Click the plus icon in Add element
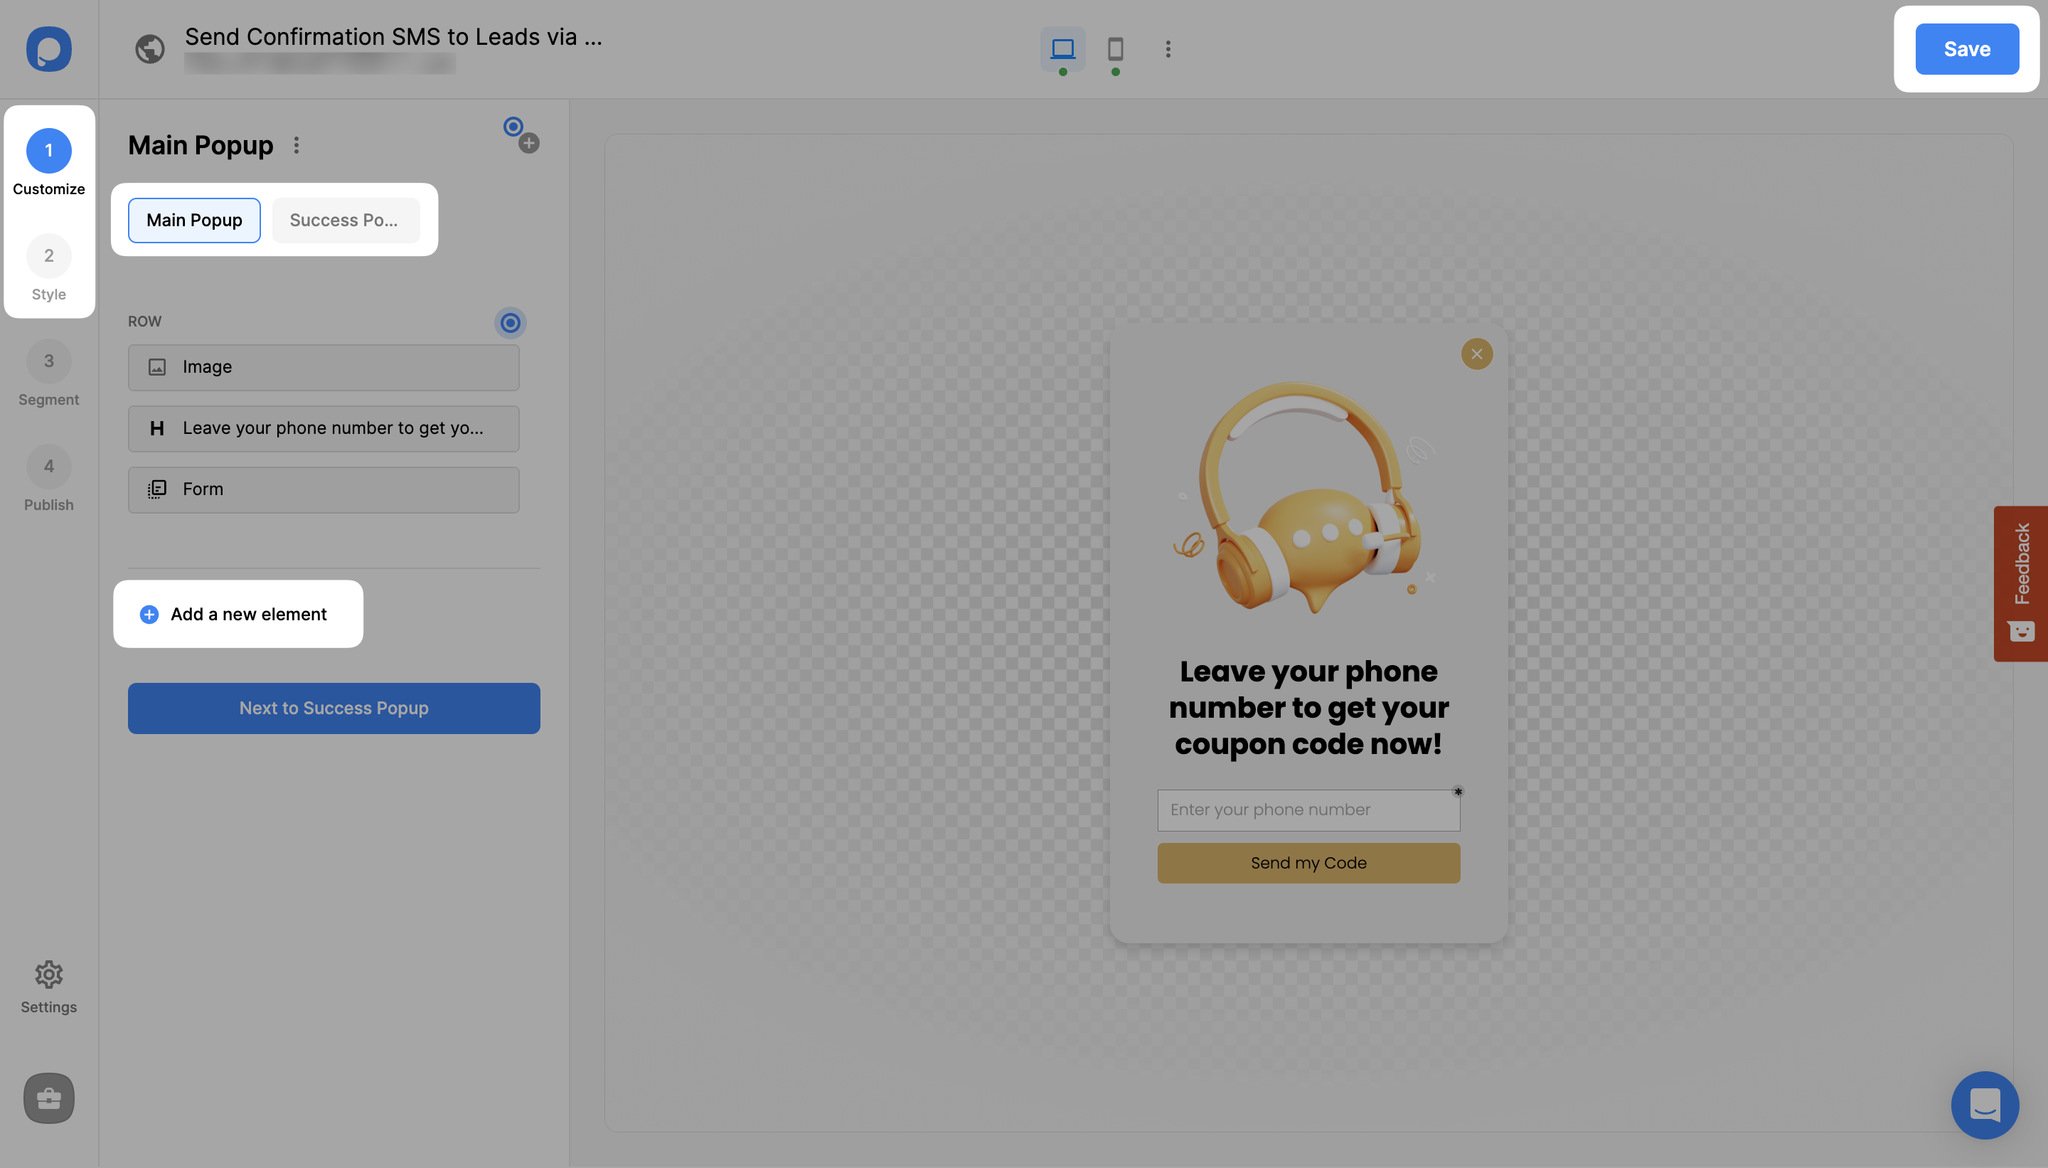 click(x=149, y=614)
